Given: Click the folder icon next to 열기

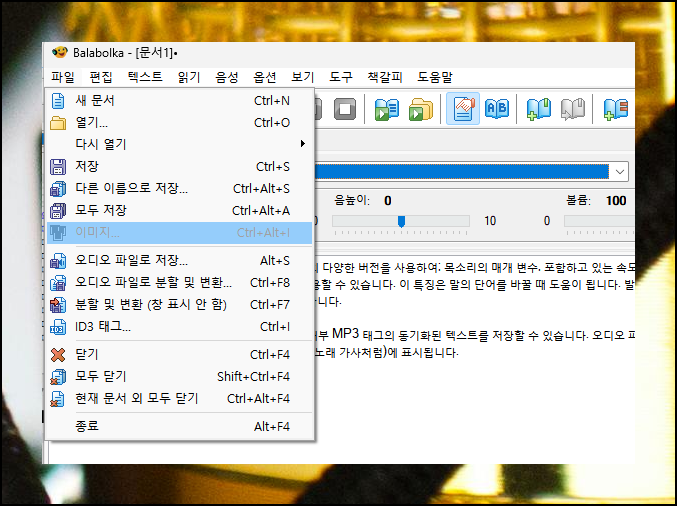Looking at the screenshot, I should [x=58, y=123].
